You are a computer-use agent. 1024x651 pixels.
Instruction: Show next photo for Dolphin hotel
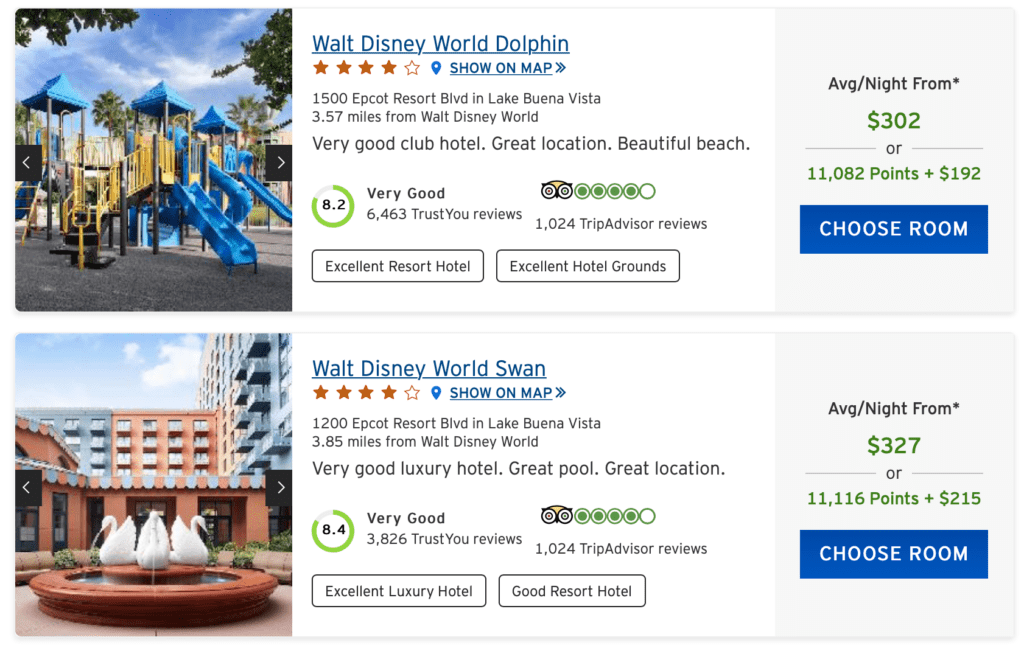click(x=280, y=162)
